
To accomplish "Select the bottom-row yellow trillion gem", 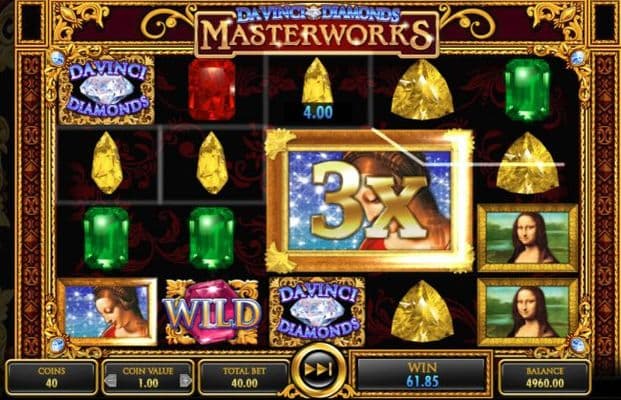I will click(x=422, y=310).
